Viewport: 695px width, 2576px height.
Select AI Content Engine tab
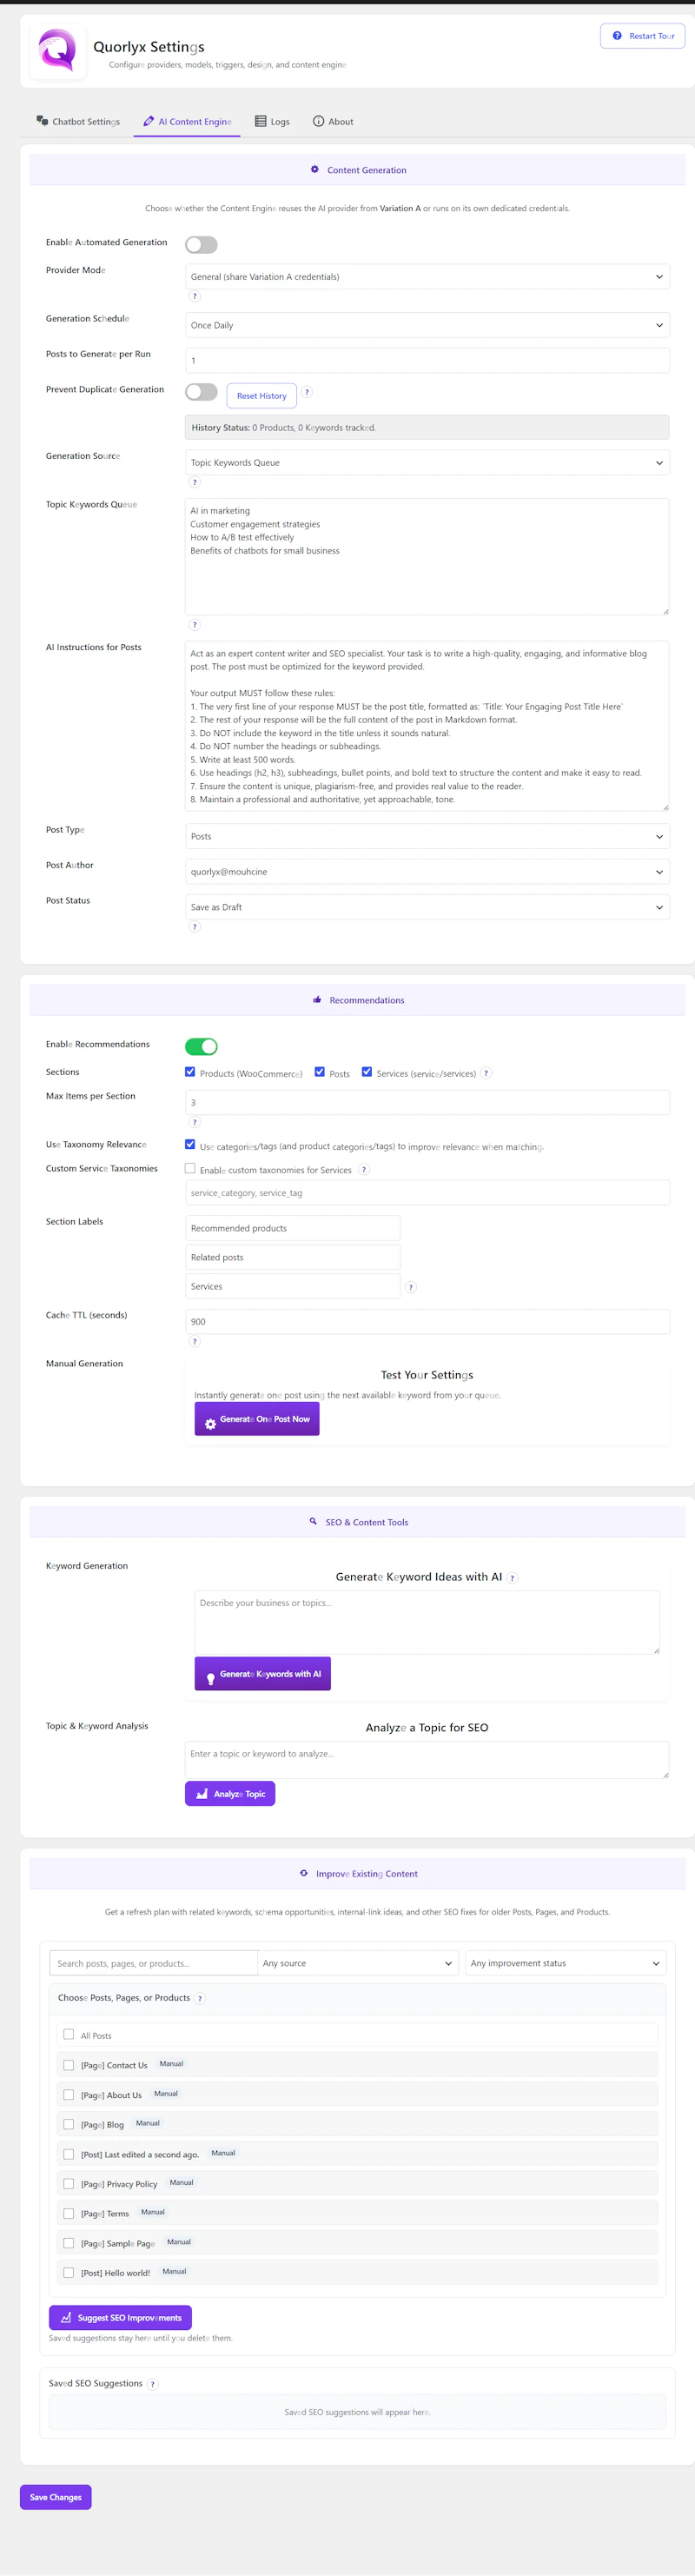click(187, 121)
